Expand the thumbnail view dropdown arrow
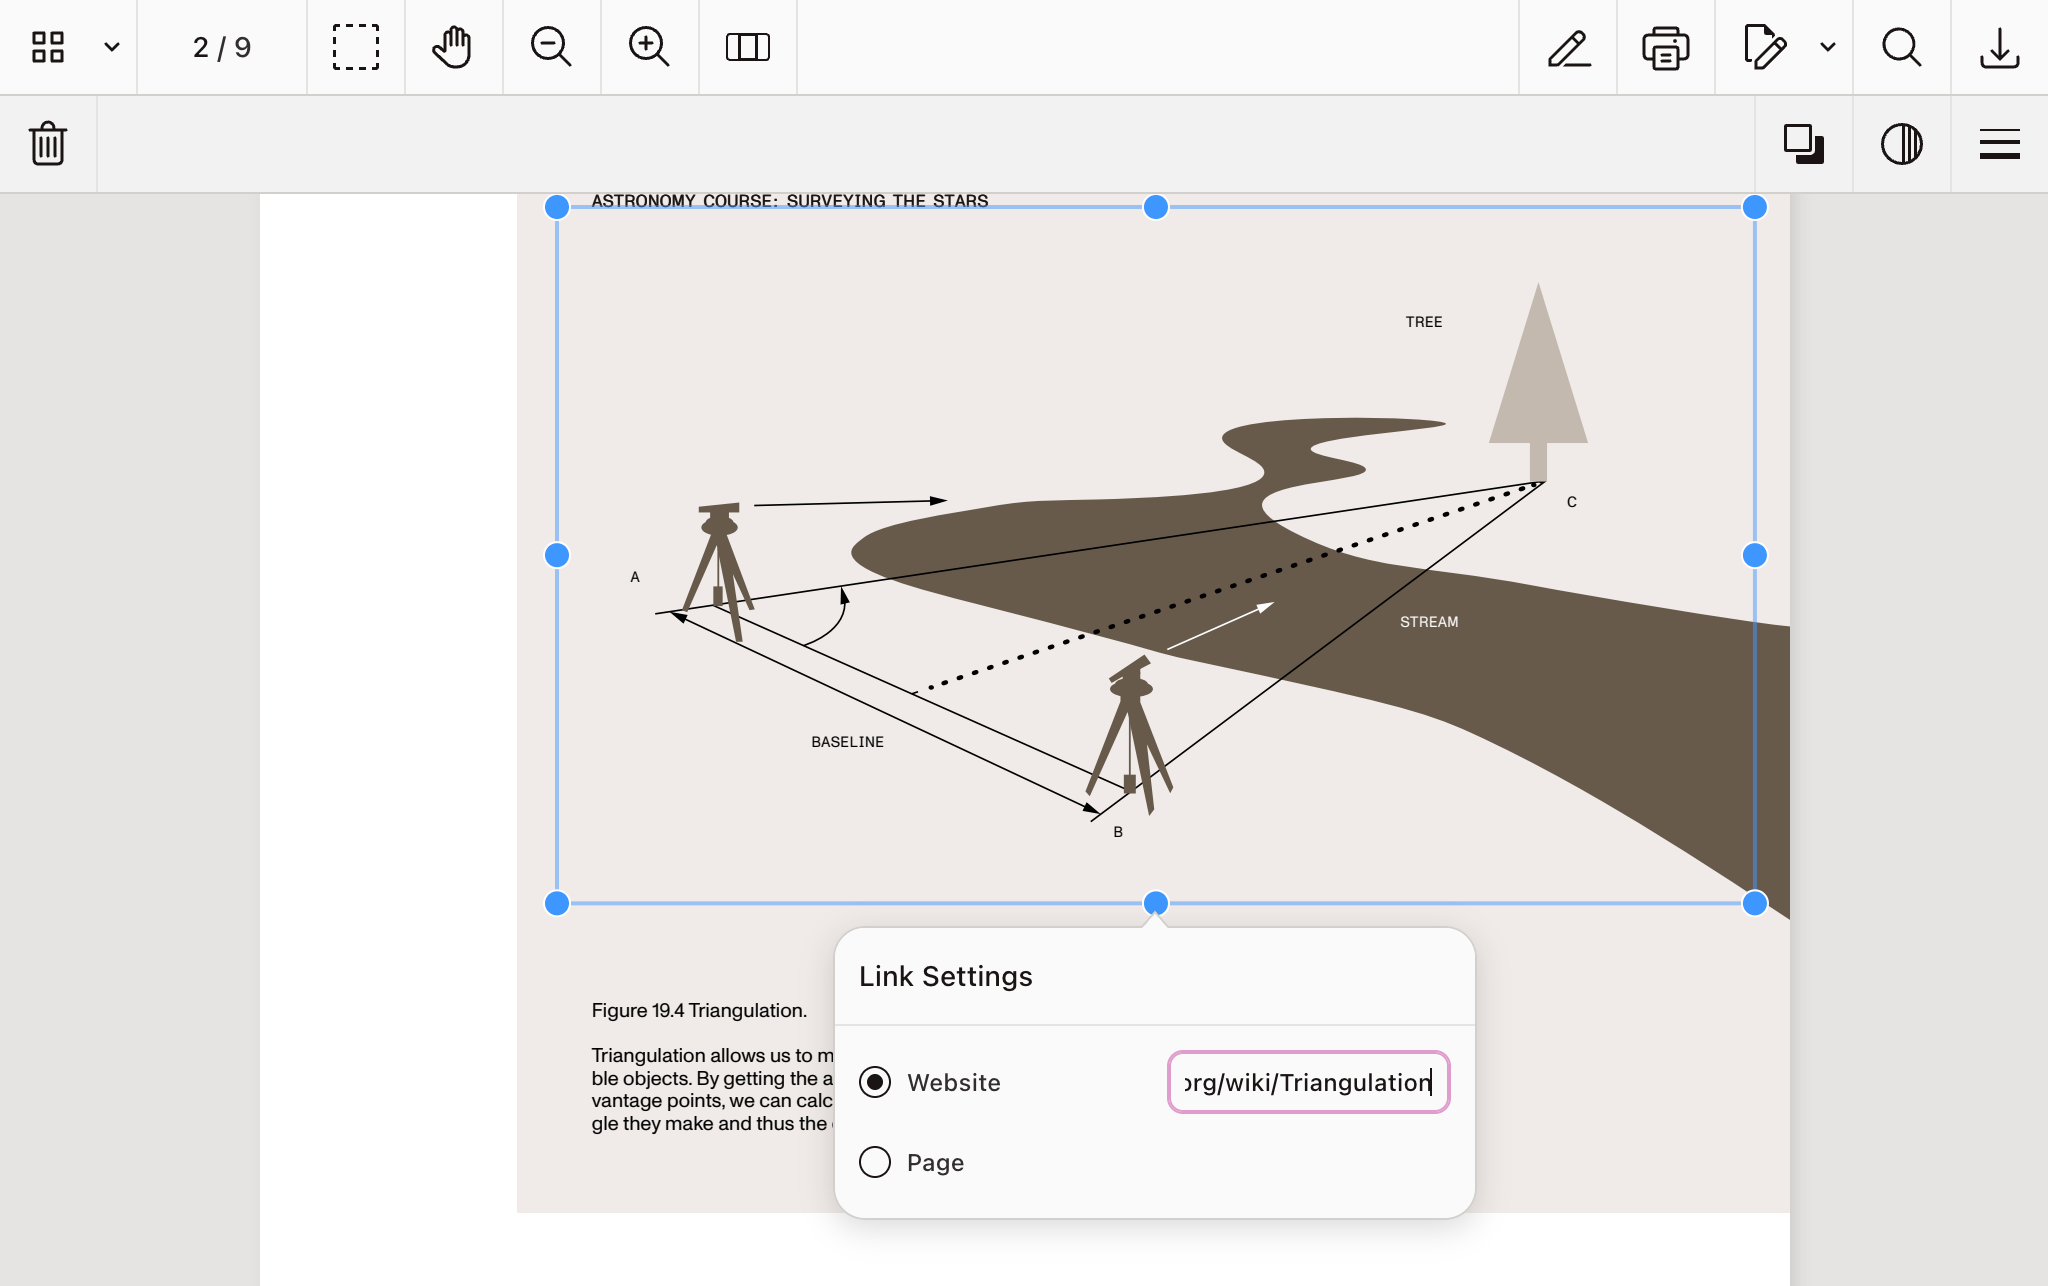Image resolution: width=2048 pixels, height=1286 pixels. pyautogui.click(x=112, y=47)
